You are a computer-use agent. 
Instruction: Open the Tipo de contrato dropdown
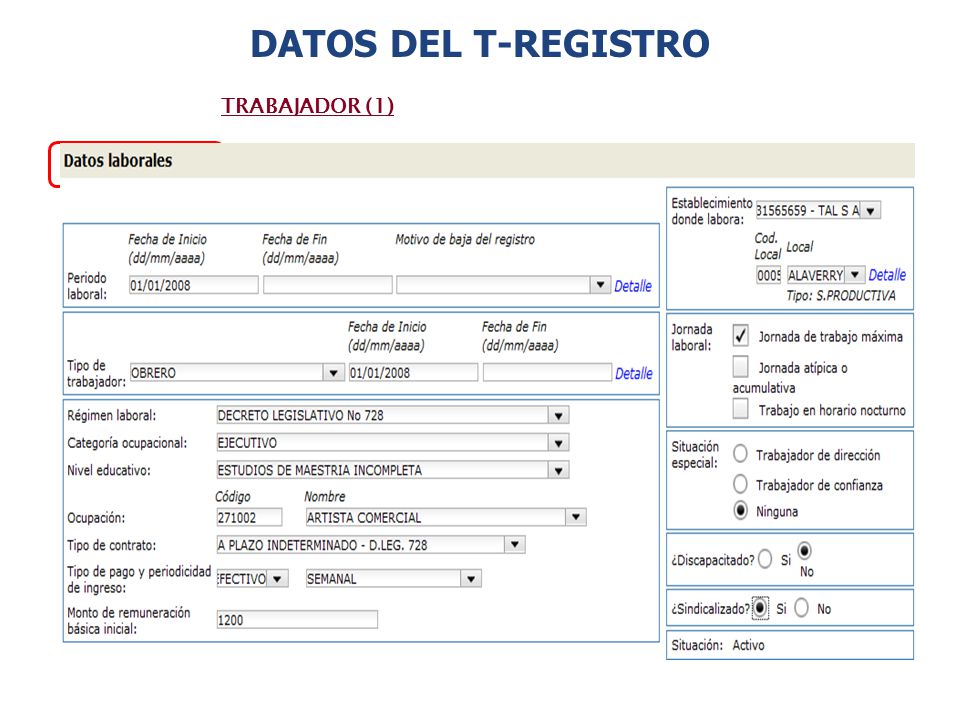(515, 544)
